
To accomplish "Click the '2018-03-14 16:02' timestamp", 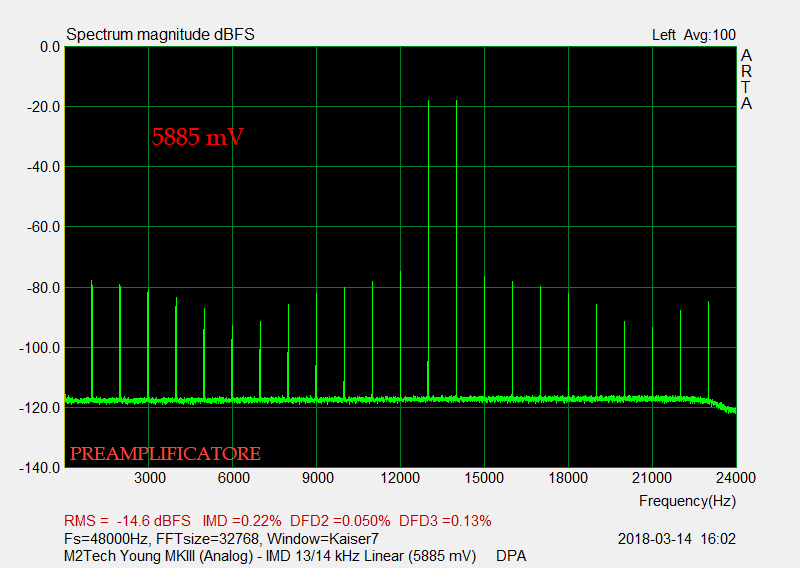I will (677, 538).
